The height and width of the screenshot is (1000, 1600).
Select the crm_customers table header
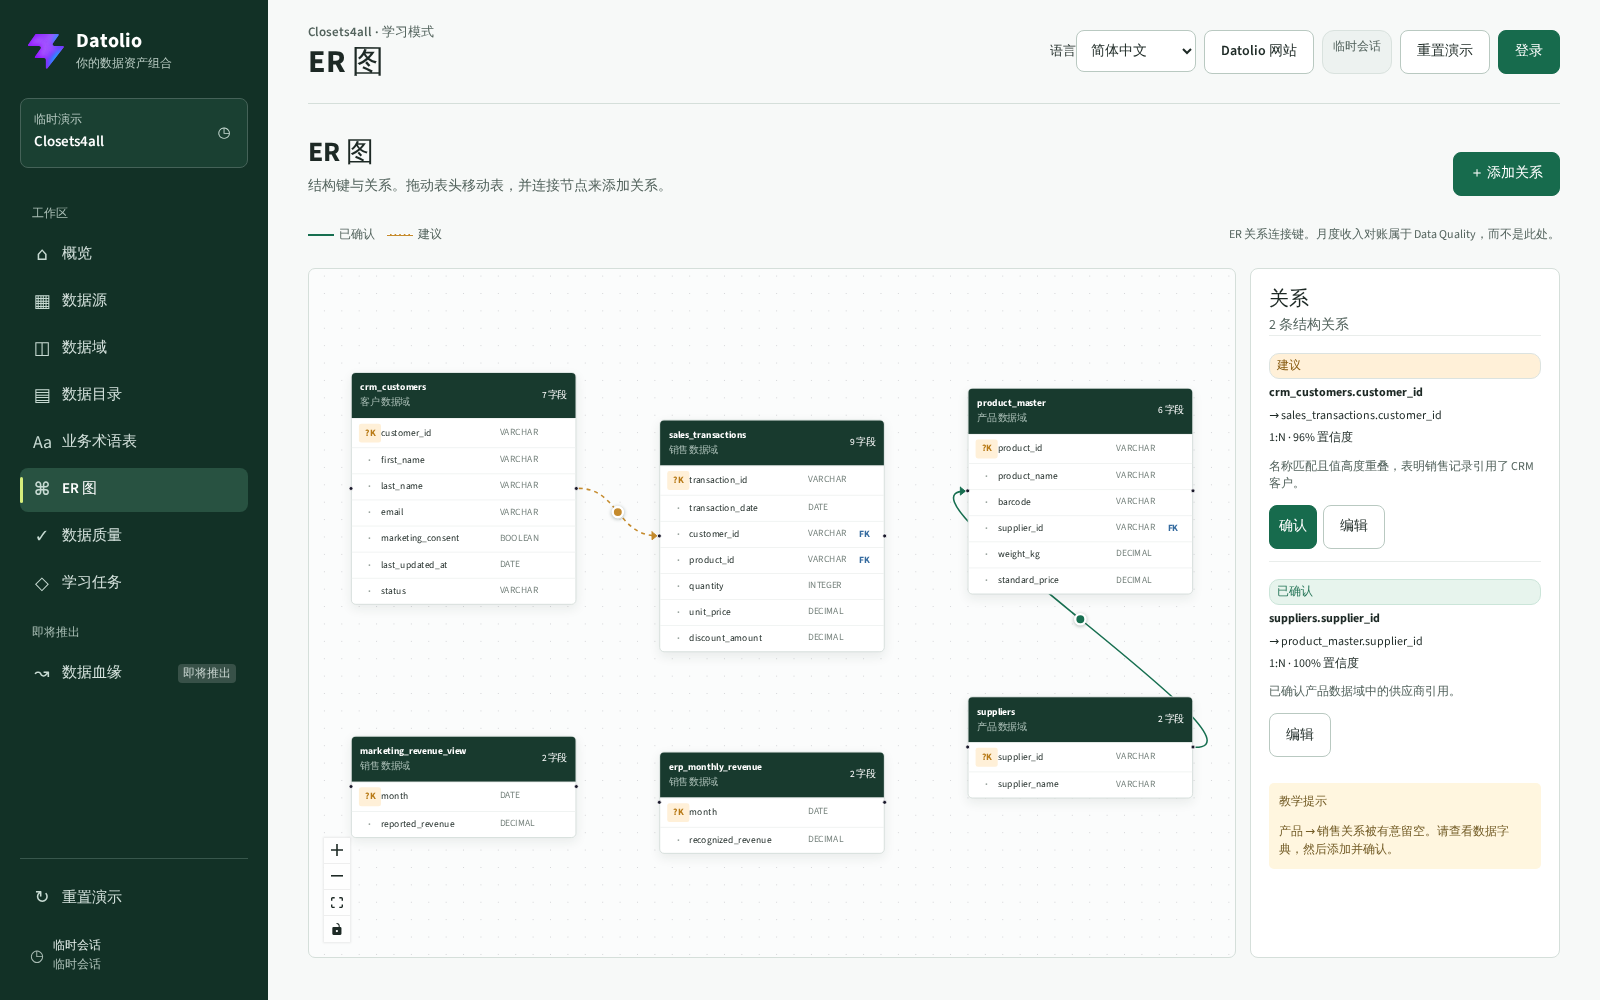point(464,395)
